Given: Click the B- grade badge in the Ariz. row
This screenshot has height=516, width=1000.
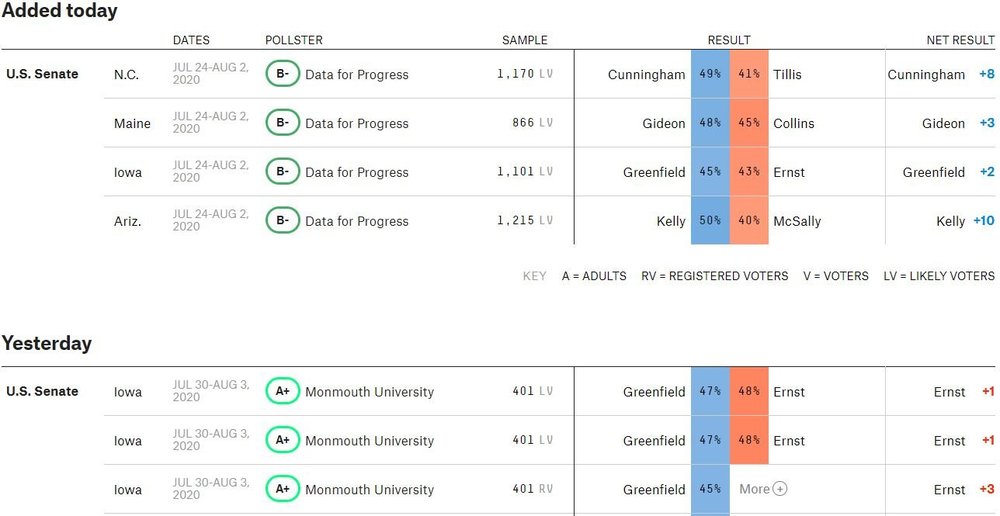Looking at the screenshot, I should 282,221.
